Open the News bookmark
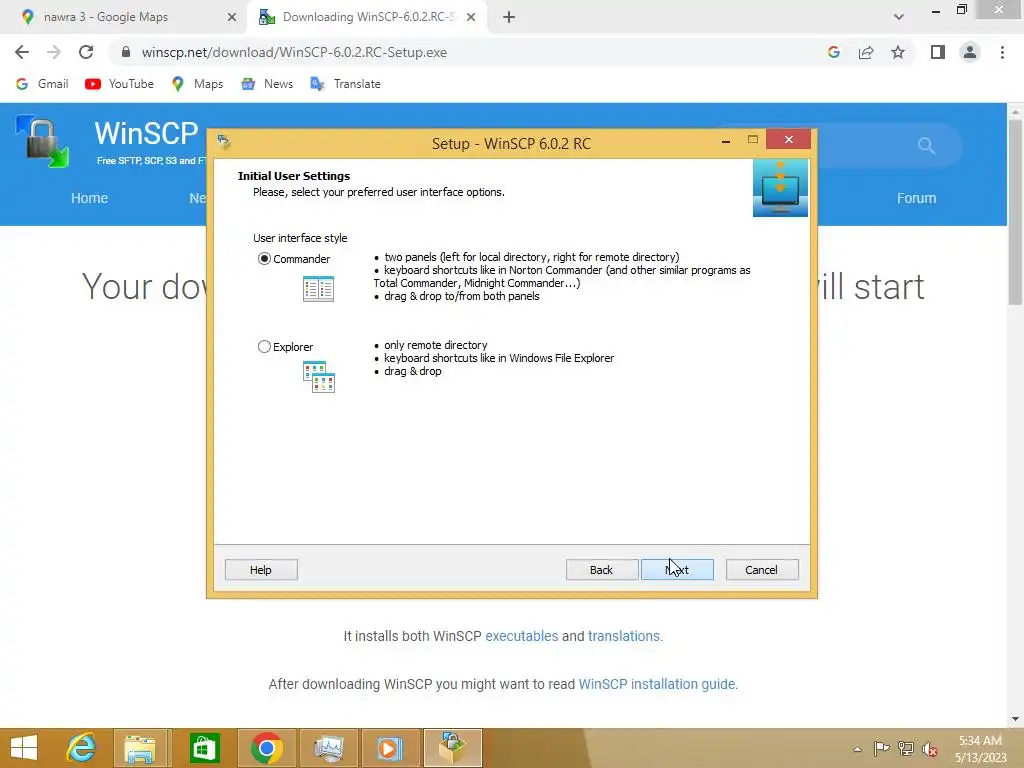Image resolution: width=1024 pixels, height=768 pixels. point(267,84)
